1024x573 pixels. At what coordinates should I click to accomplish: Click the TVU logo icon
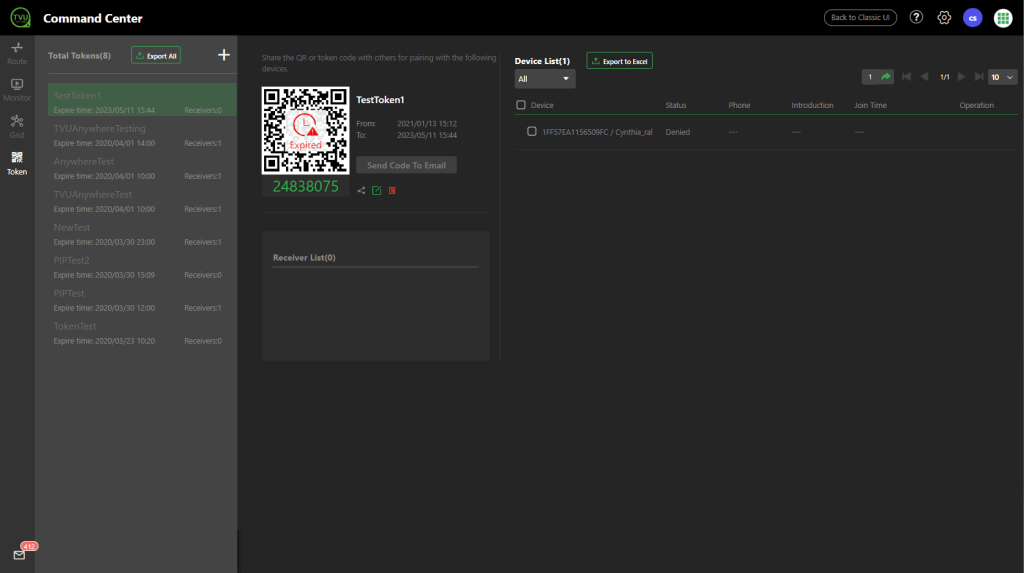click(x=20, y=18)
